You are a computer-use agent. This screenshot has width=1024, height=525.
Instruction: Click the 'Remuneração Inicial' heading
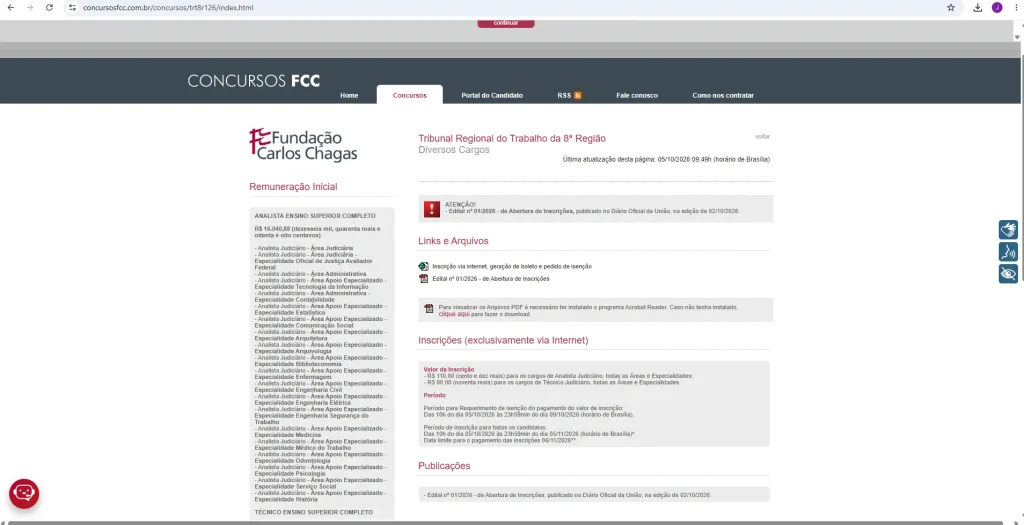point(293,187)
